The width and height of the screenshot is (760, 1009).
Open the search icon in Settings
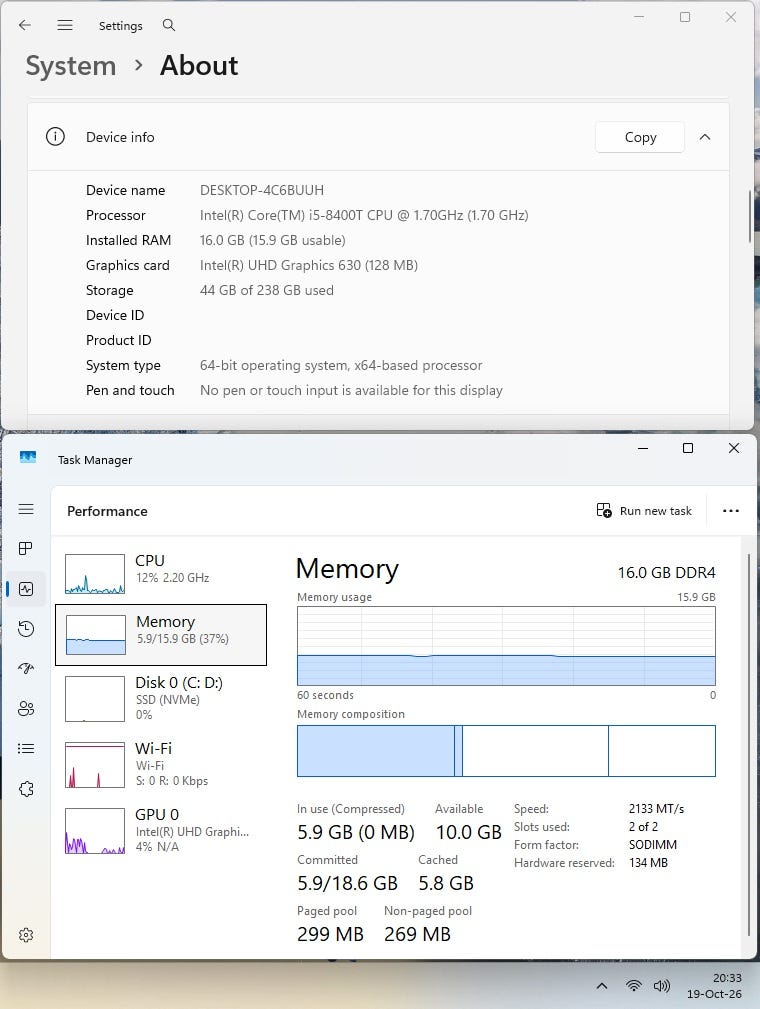169,25
